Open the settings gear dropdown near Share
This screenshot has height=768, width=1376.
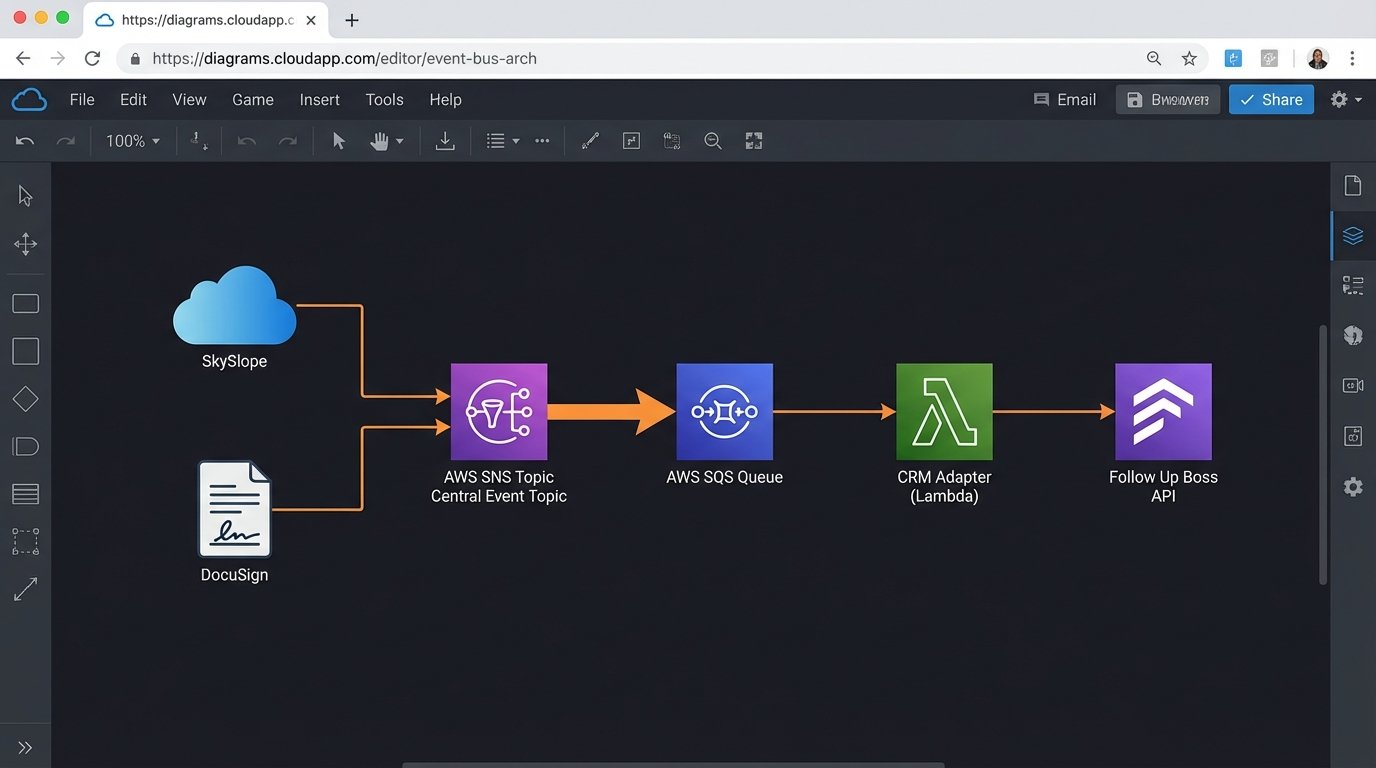click(x=1345, y=100)
